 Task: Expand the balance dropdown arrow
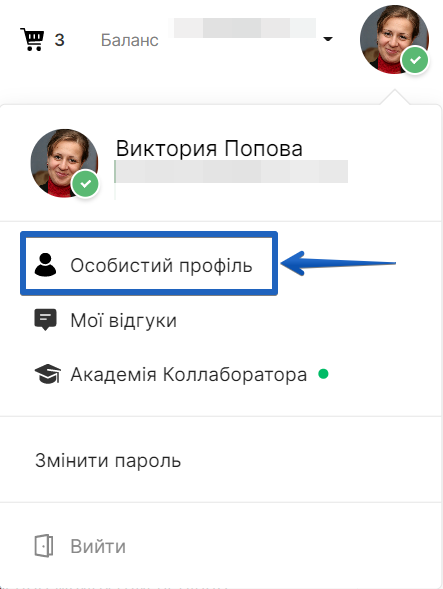point(328,39)
